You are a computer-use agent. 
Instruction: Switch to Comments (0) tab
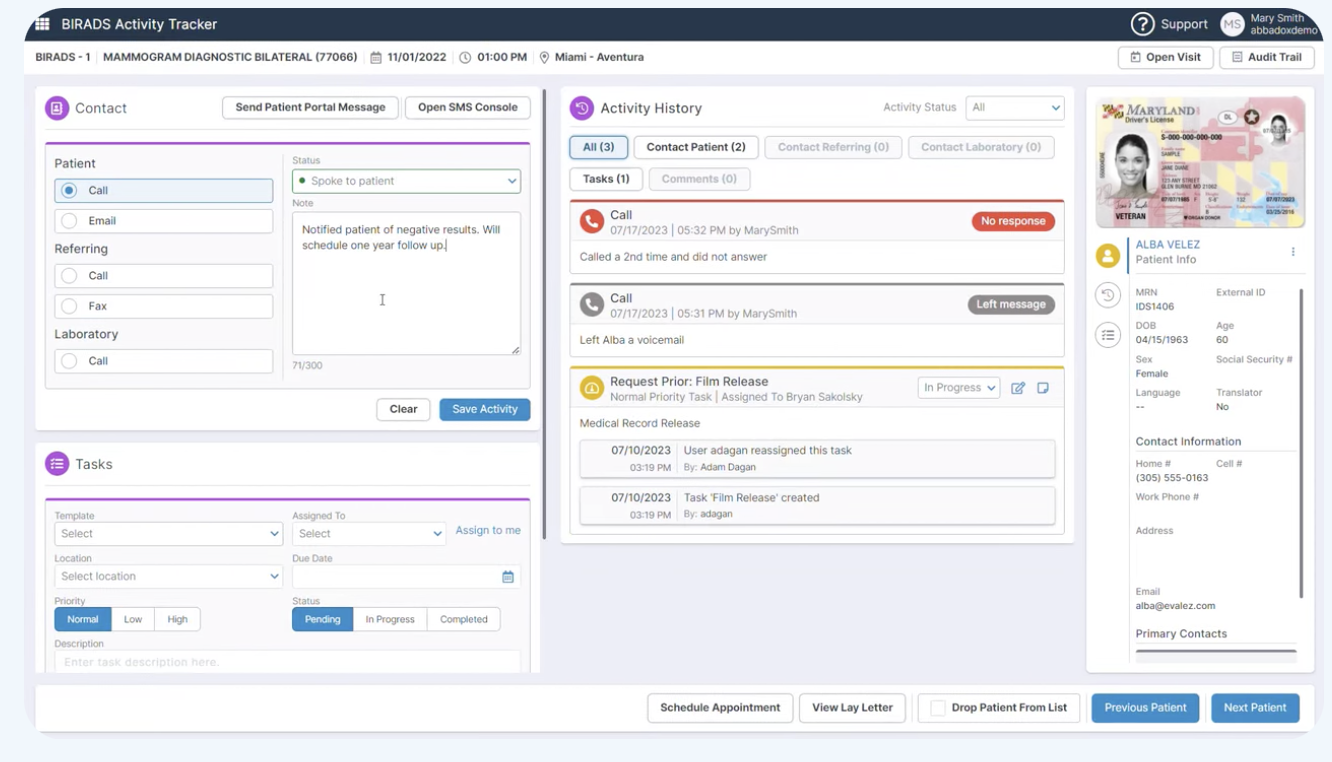click(699, 179)
